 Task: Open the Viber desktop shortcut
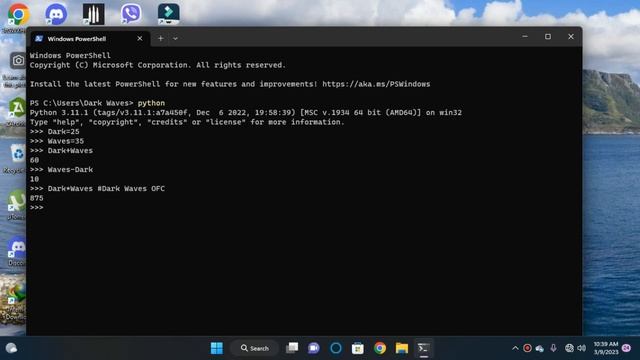point(131,13)
